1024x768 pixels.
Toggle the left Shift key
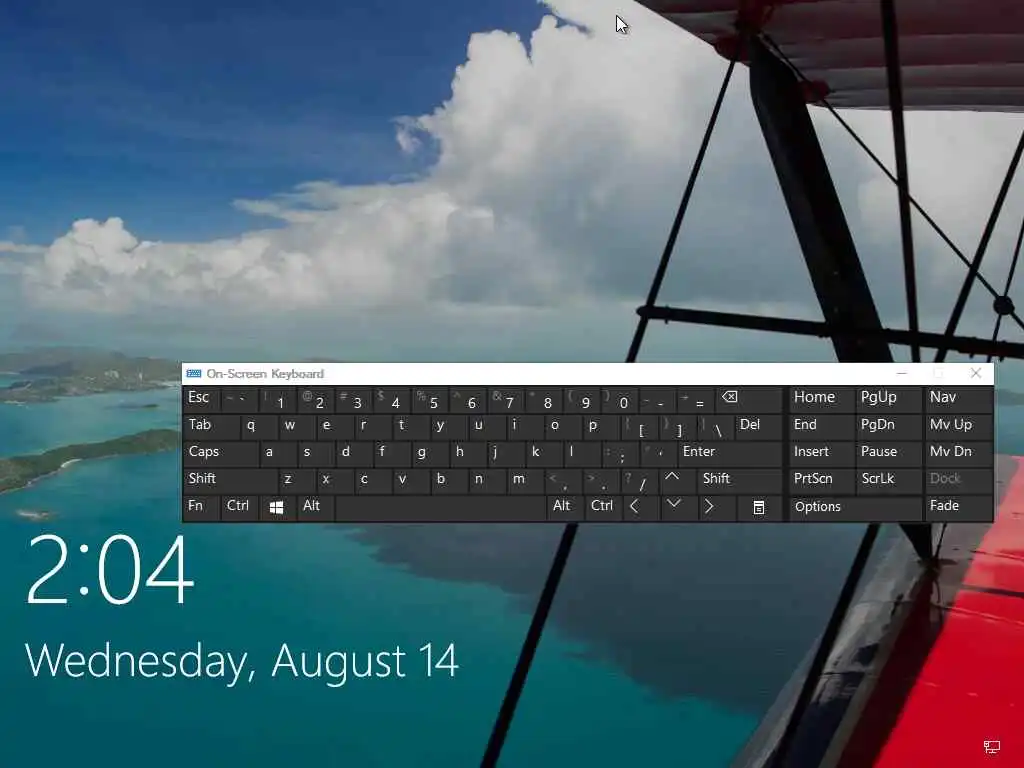pos(231,480)
